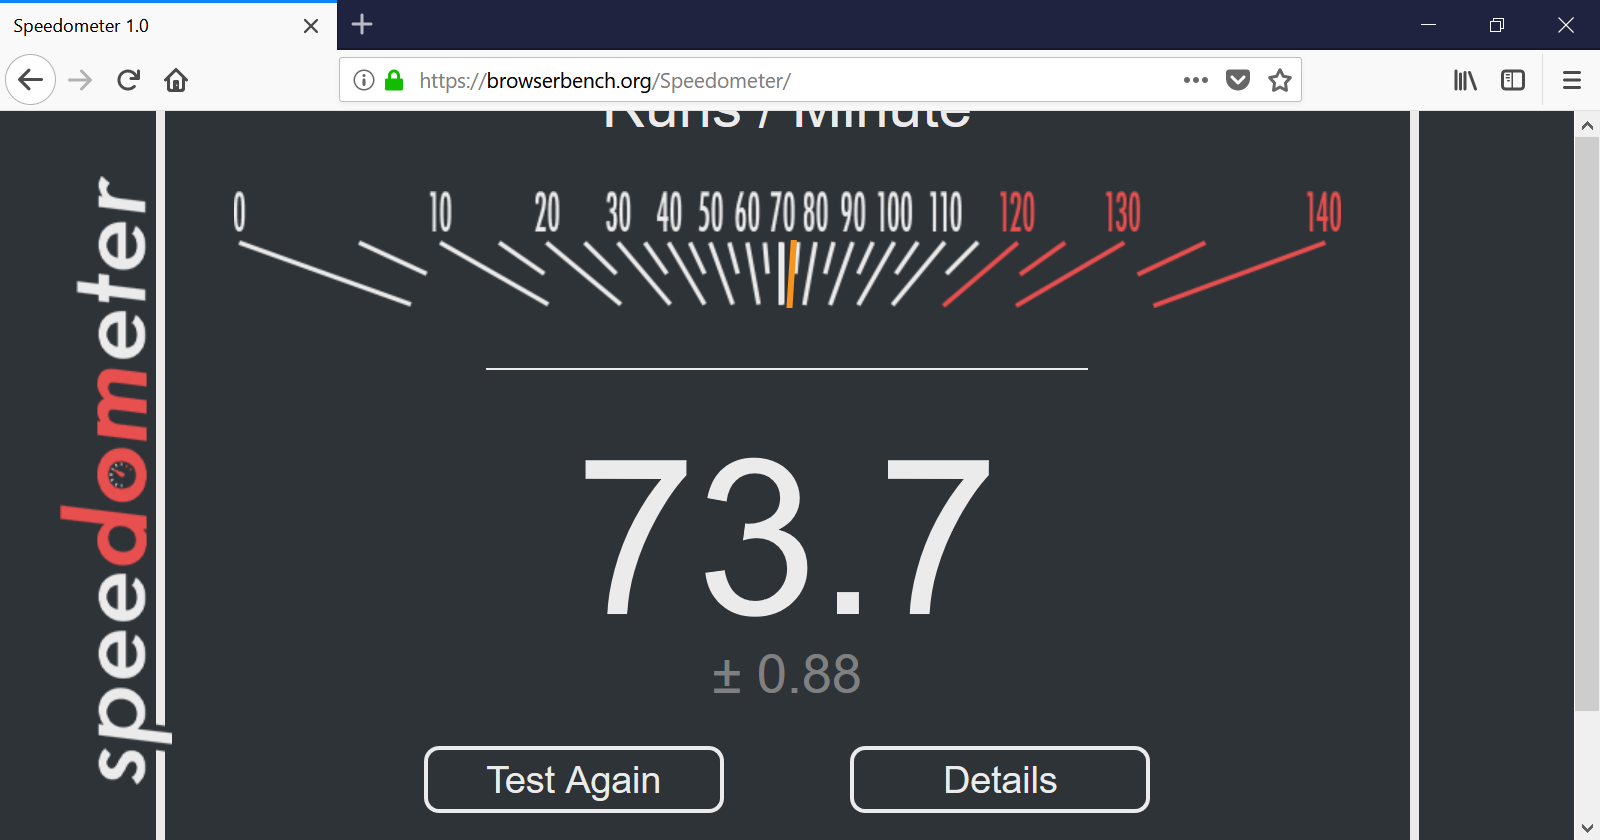The height and width of the screenshot is (840, 1600).
Task: Minimize the Firefox window
Action: (x=1428, y=25)
